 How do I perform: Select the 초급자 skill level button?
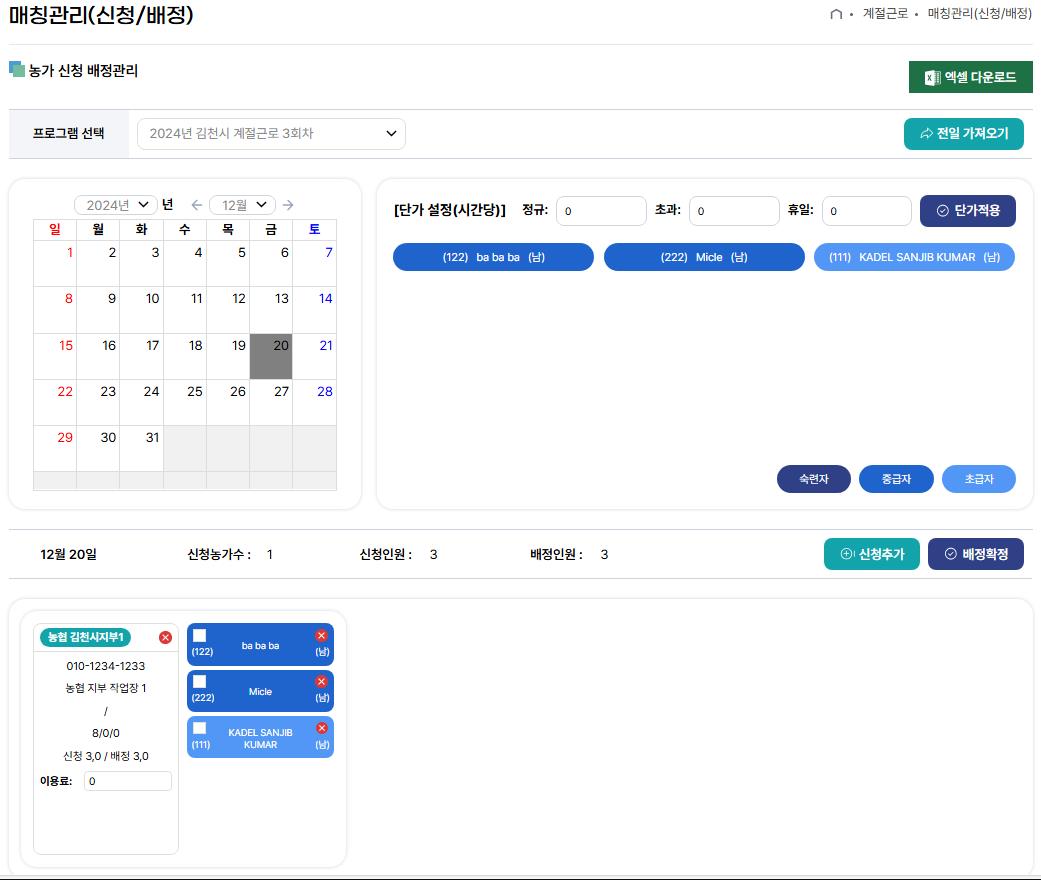(x=978, y=479)
